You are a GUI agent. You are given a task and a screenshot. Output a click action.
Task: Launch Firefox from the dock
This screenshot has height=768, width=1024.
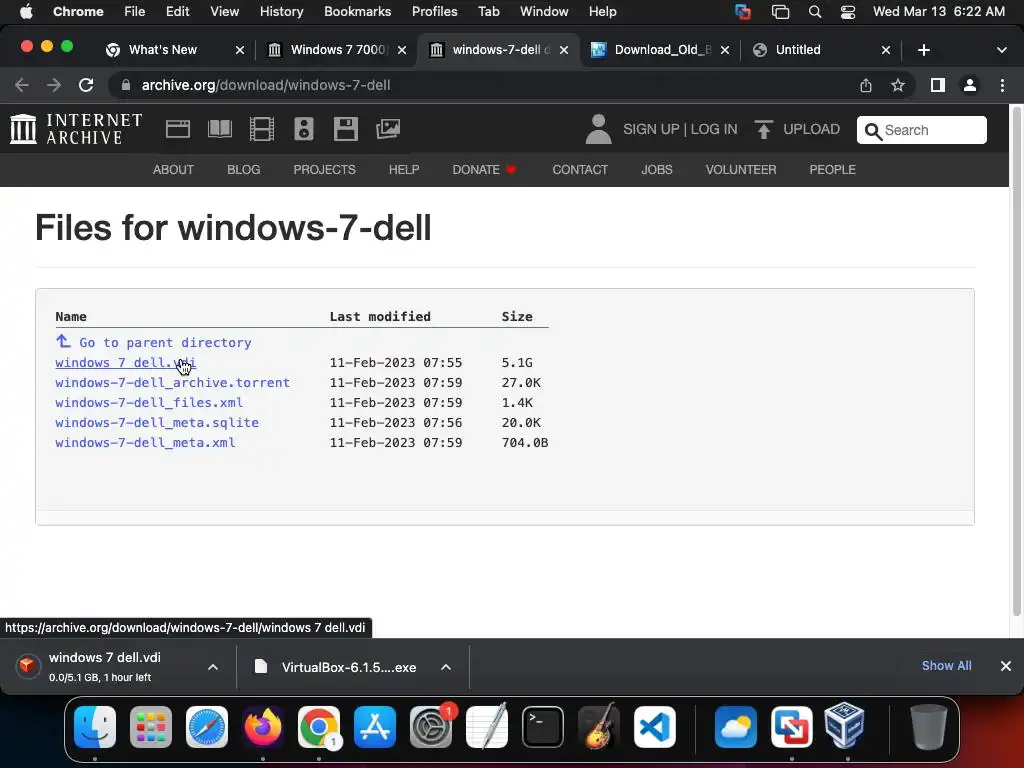(263, 726)
